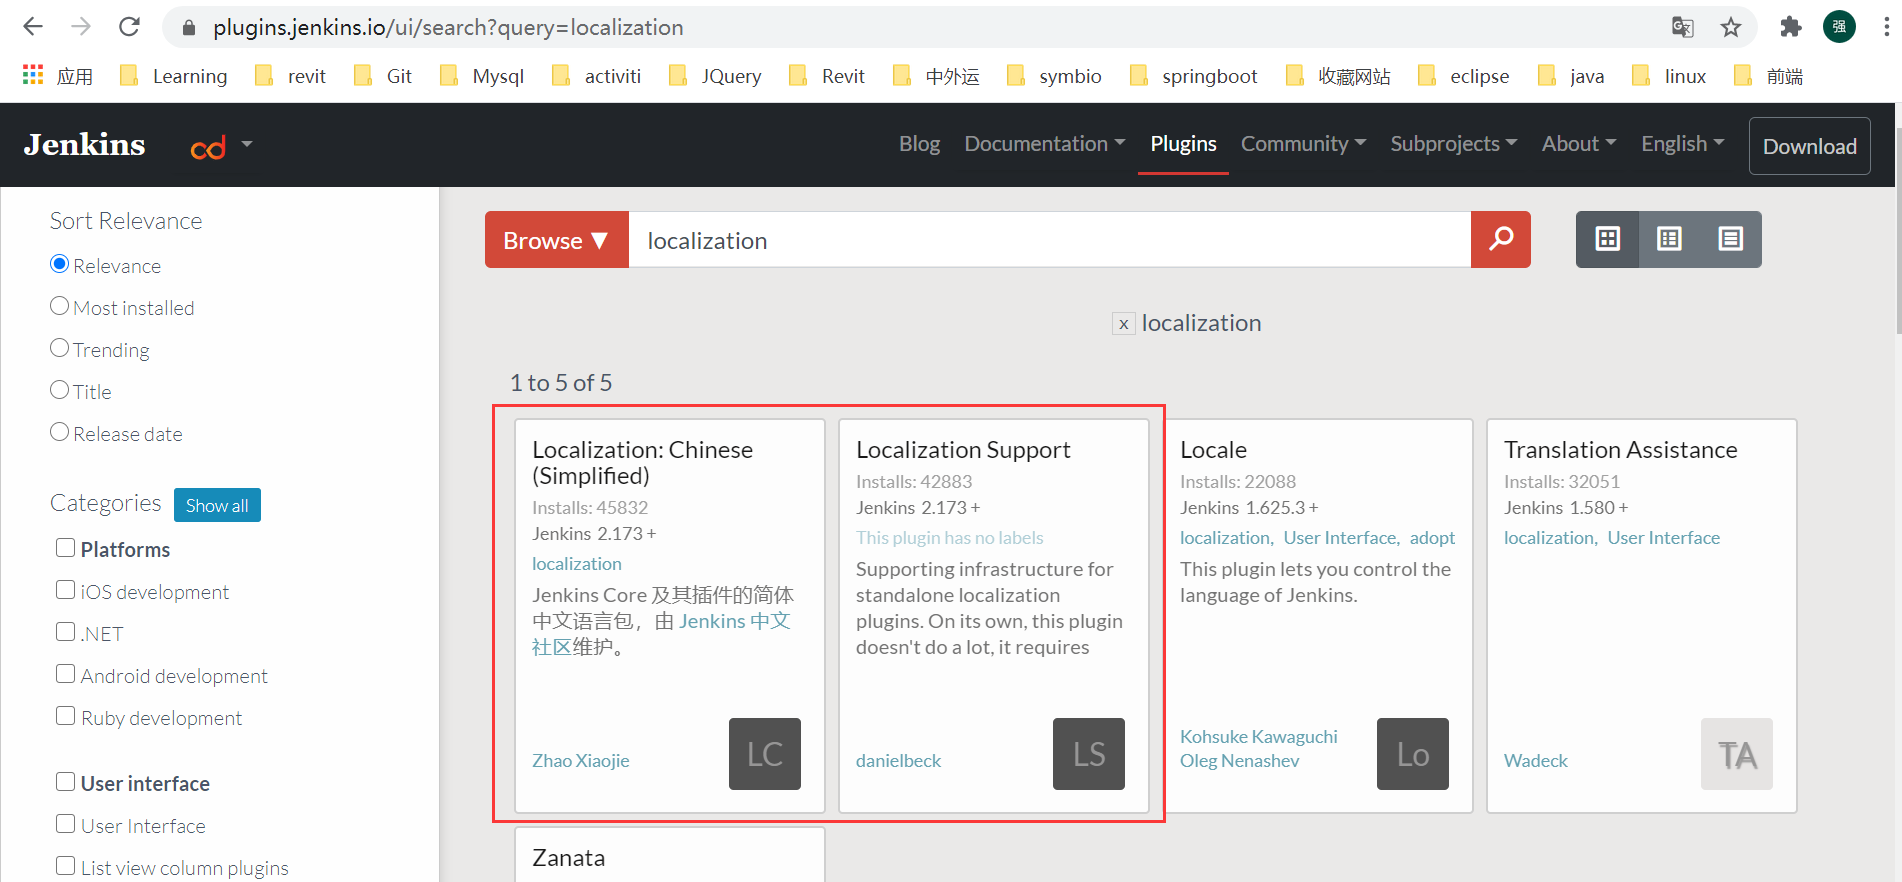Click the TA plugin icon badge

pyautogui.click(x=1737, y=754)
